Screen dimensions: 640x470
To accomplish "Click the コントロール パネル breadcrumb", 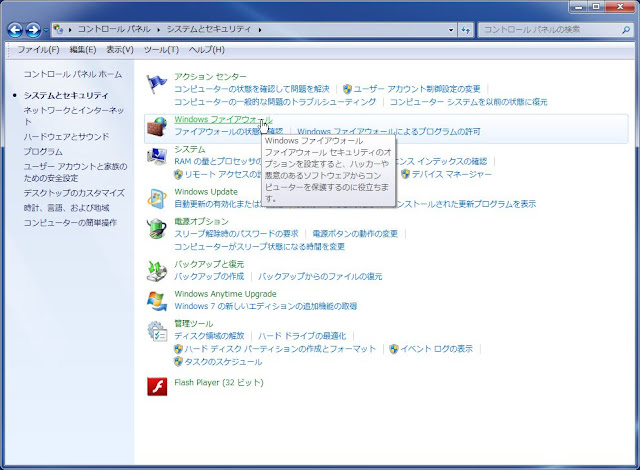I will (x=114, y=29).
